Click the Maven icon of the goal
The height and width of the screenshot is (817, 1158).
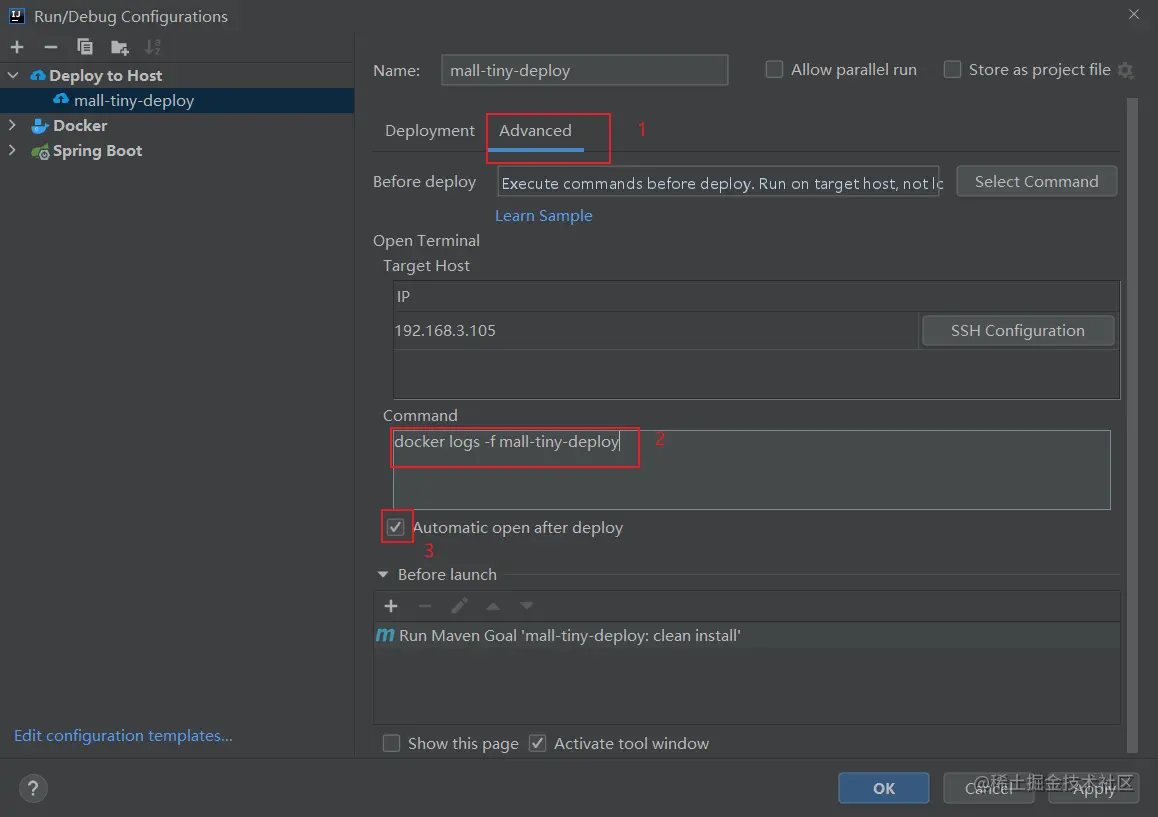[385, 635]
